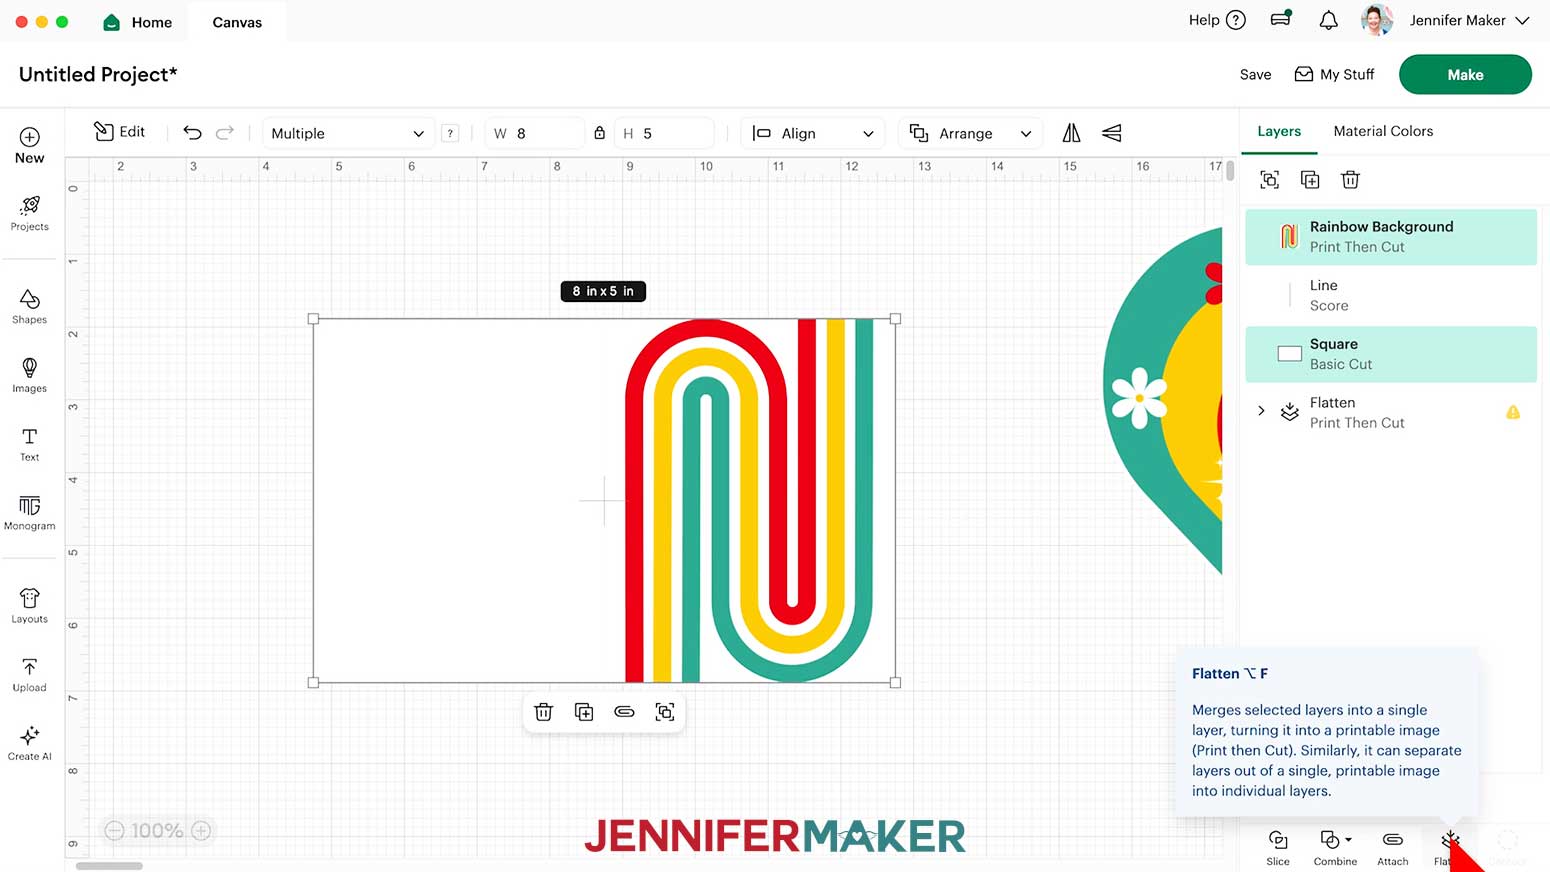Image resolution: width=1550 pixels, height=872 pixels.
Task: Click the rainbow image on canvas
Action: pos(748,500)
